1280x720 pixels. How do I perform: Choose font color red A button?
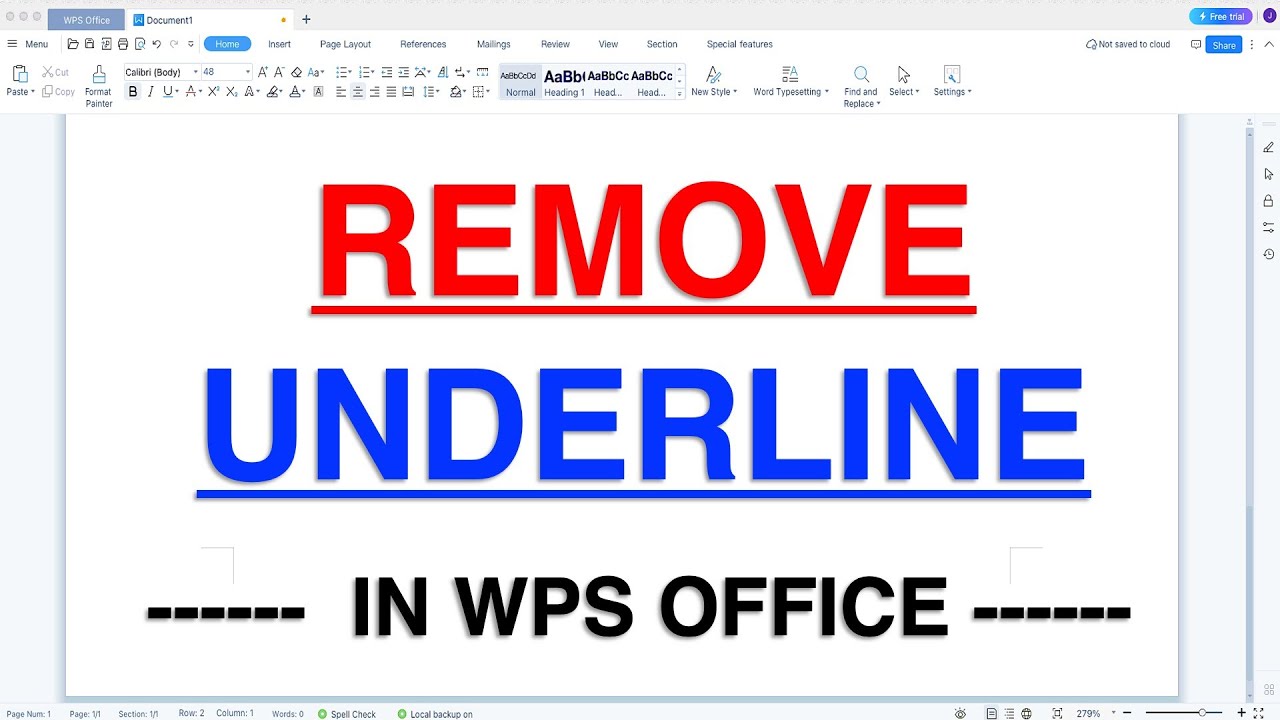tap(190, 92)
